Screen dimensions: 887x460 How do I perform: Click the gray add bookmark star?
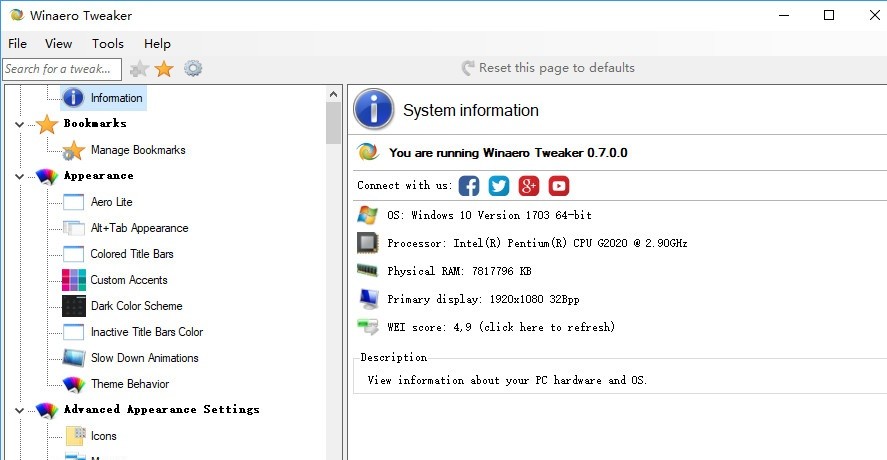pyautogui.click(x=139, y=69)
